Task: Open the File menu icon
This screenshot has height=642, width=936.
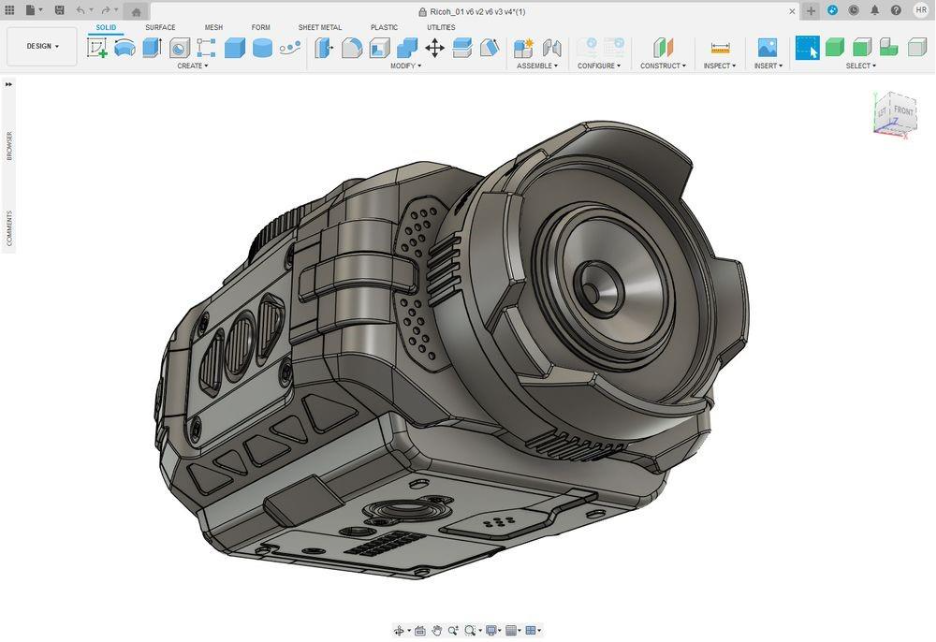Action: [x=30, y=10]
